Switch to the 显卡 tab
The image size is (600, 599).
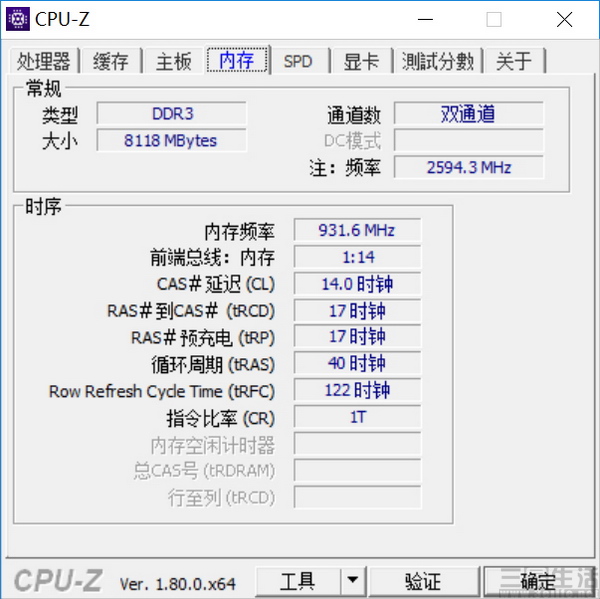[361, 61]
